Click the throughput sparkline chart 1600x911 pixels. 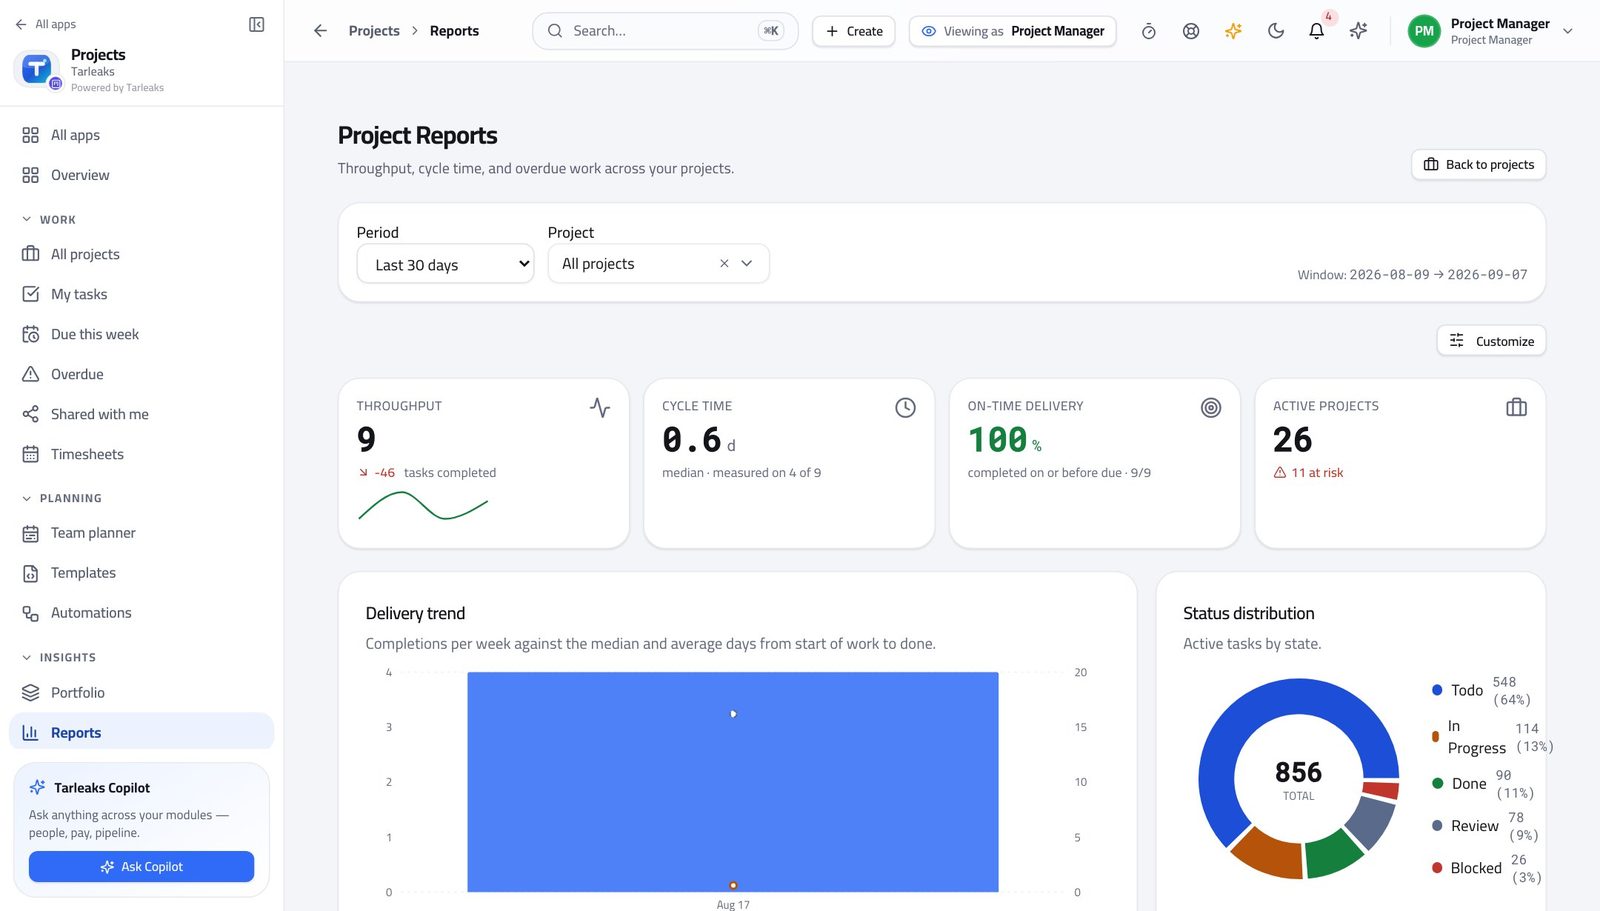[423, 506]
